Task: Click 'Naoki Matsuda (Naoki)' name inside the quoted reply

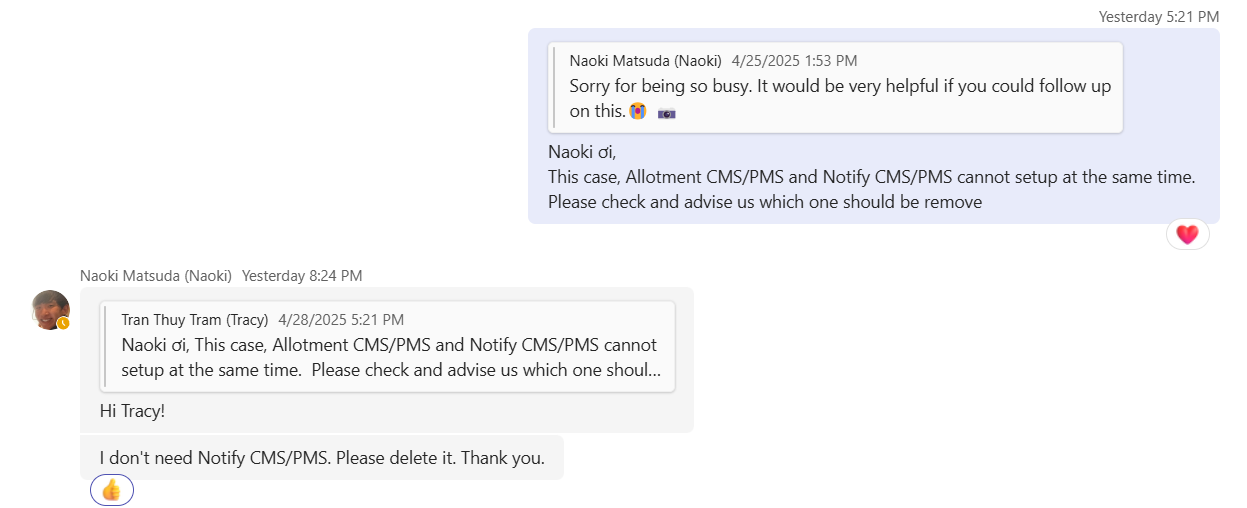Action: point(645,61)
